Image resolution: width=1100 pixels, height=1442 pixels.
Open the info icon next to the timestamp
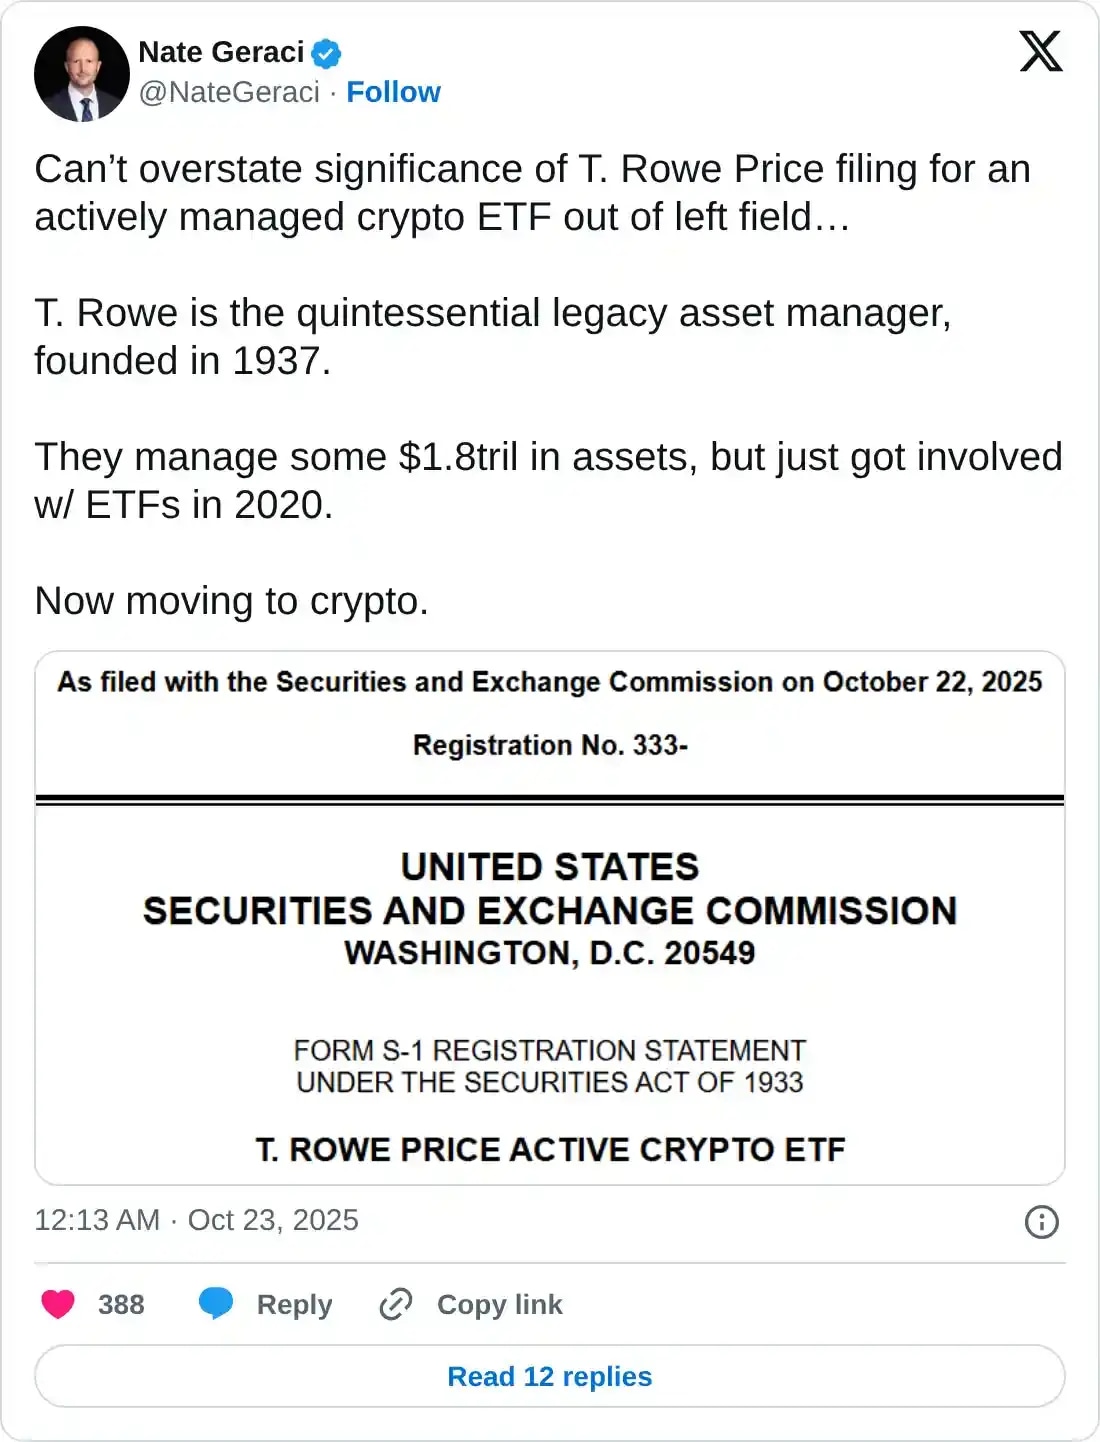[1042, 1220]
